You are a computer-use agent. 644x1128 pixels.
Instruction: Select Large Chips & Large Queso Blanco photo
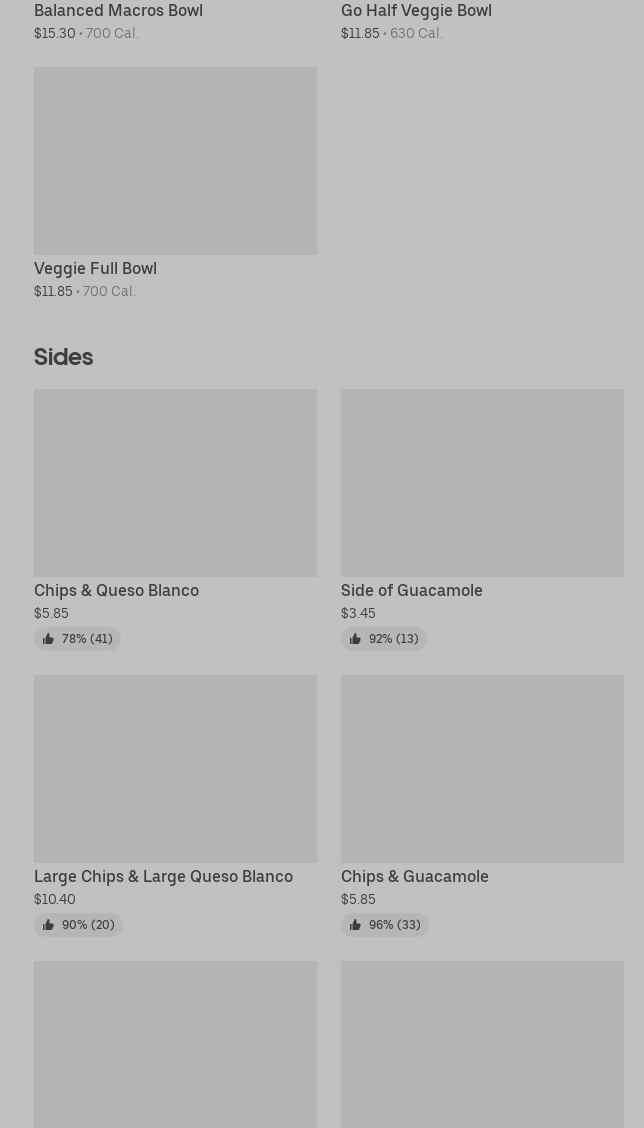[x=175, y=768]
